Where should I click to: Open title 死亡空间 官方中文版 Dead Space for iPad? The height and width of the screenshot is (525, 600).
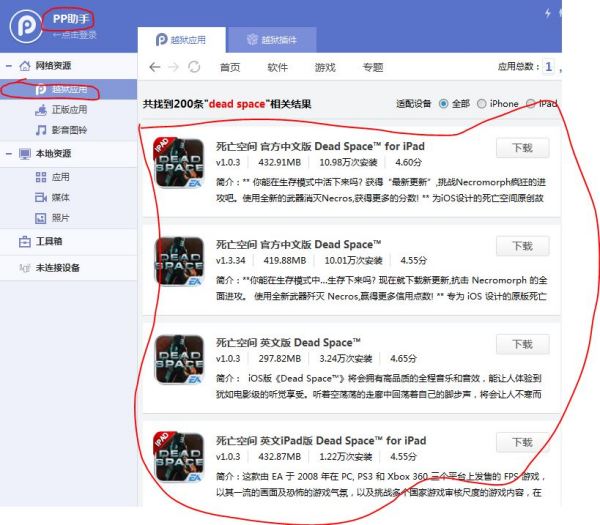[320, 147]
